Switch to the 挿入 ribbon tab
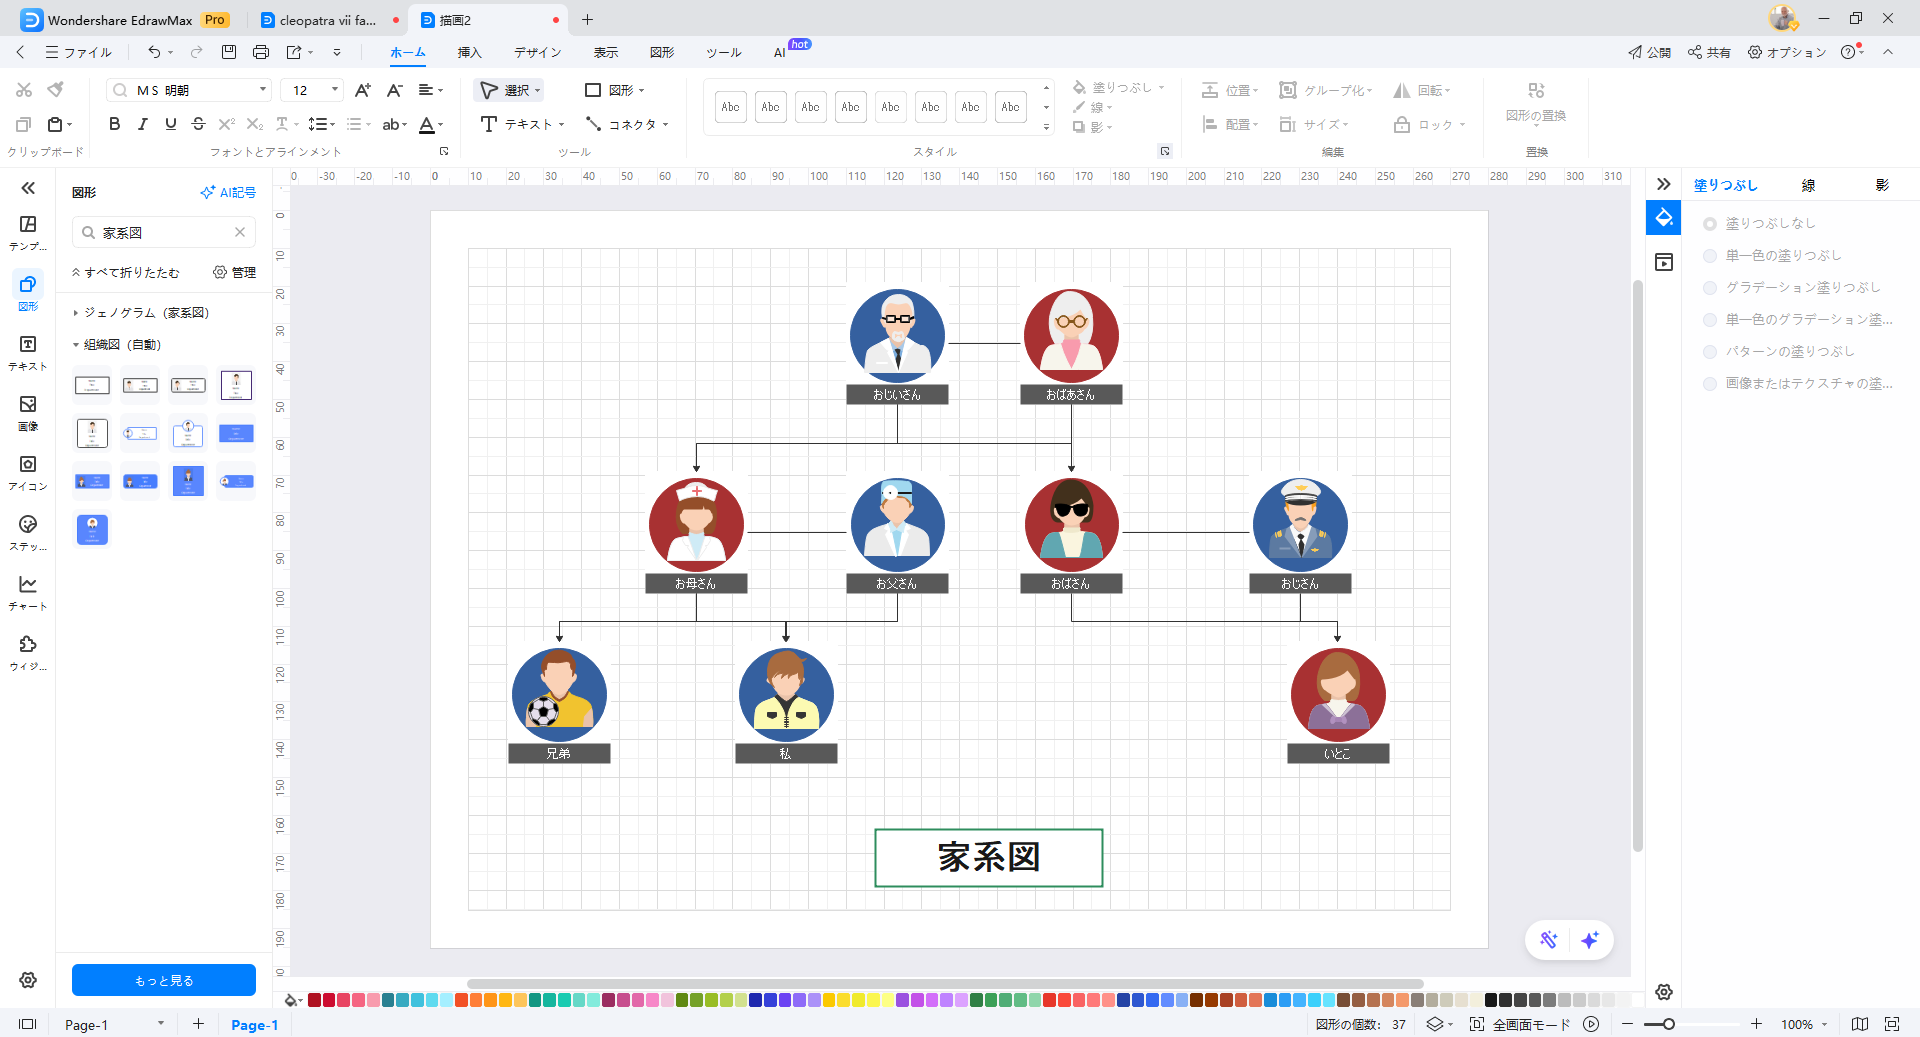This screenshot has height=1037, width=1920. 469,52
